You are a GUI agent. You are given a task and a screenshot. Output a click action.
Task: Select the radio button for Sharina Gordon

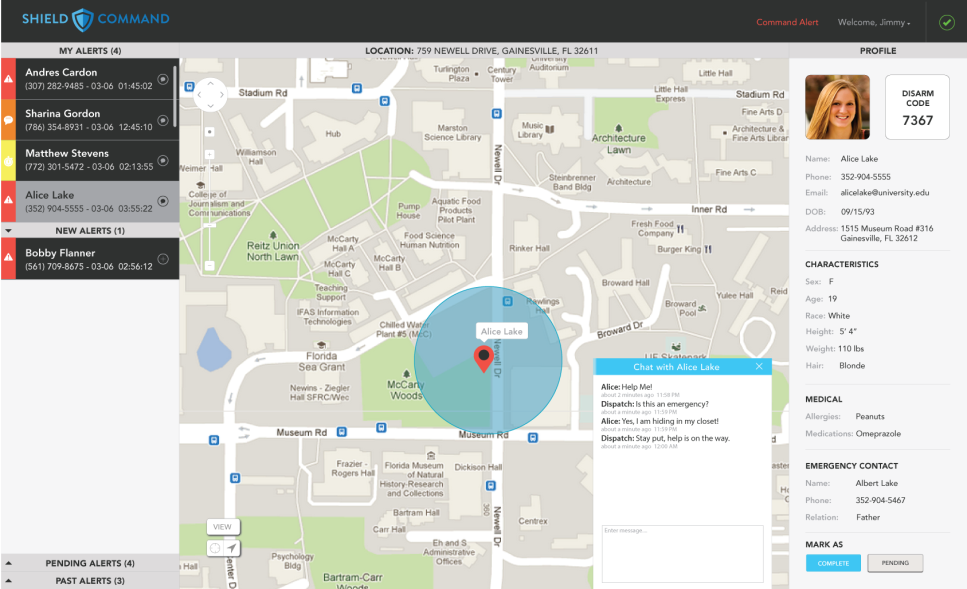pos(163,120)
